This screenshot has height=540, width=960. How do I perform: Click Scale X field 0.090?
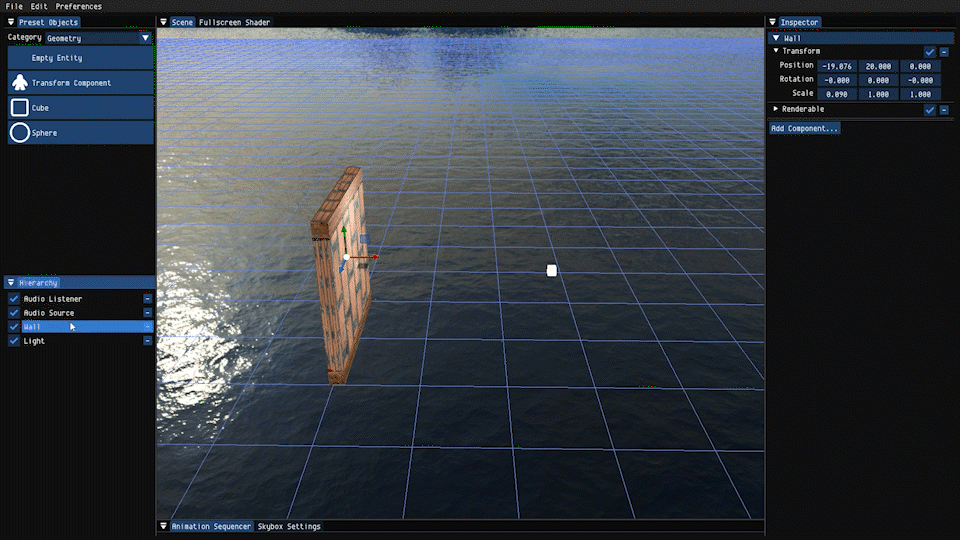click(x=836, y=94)
